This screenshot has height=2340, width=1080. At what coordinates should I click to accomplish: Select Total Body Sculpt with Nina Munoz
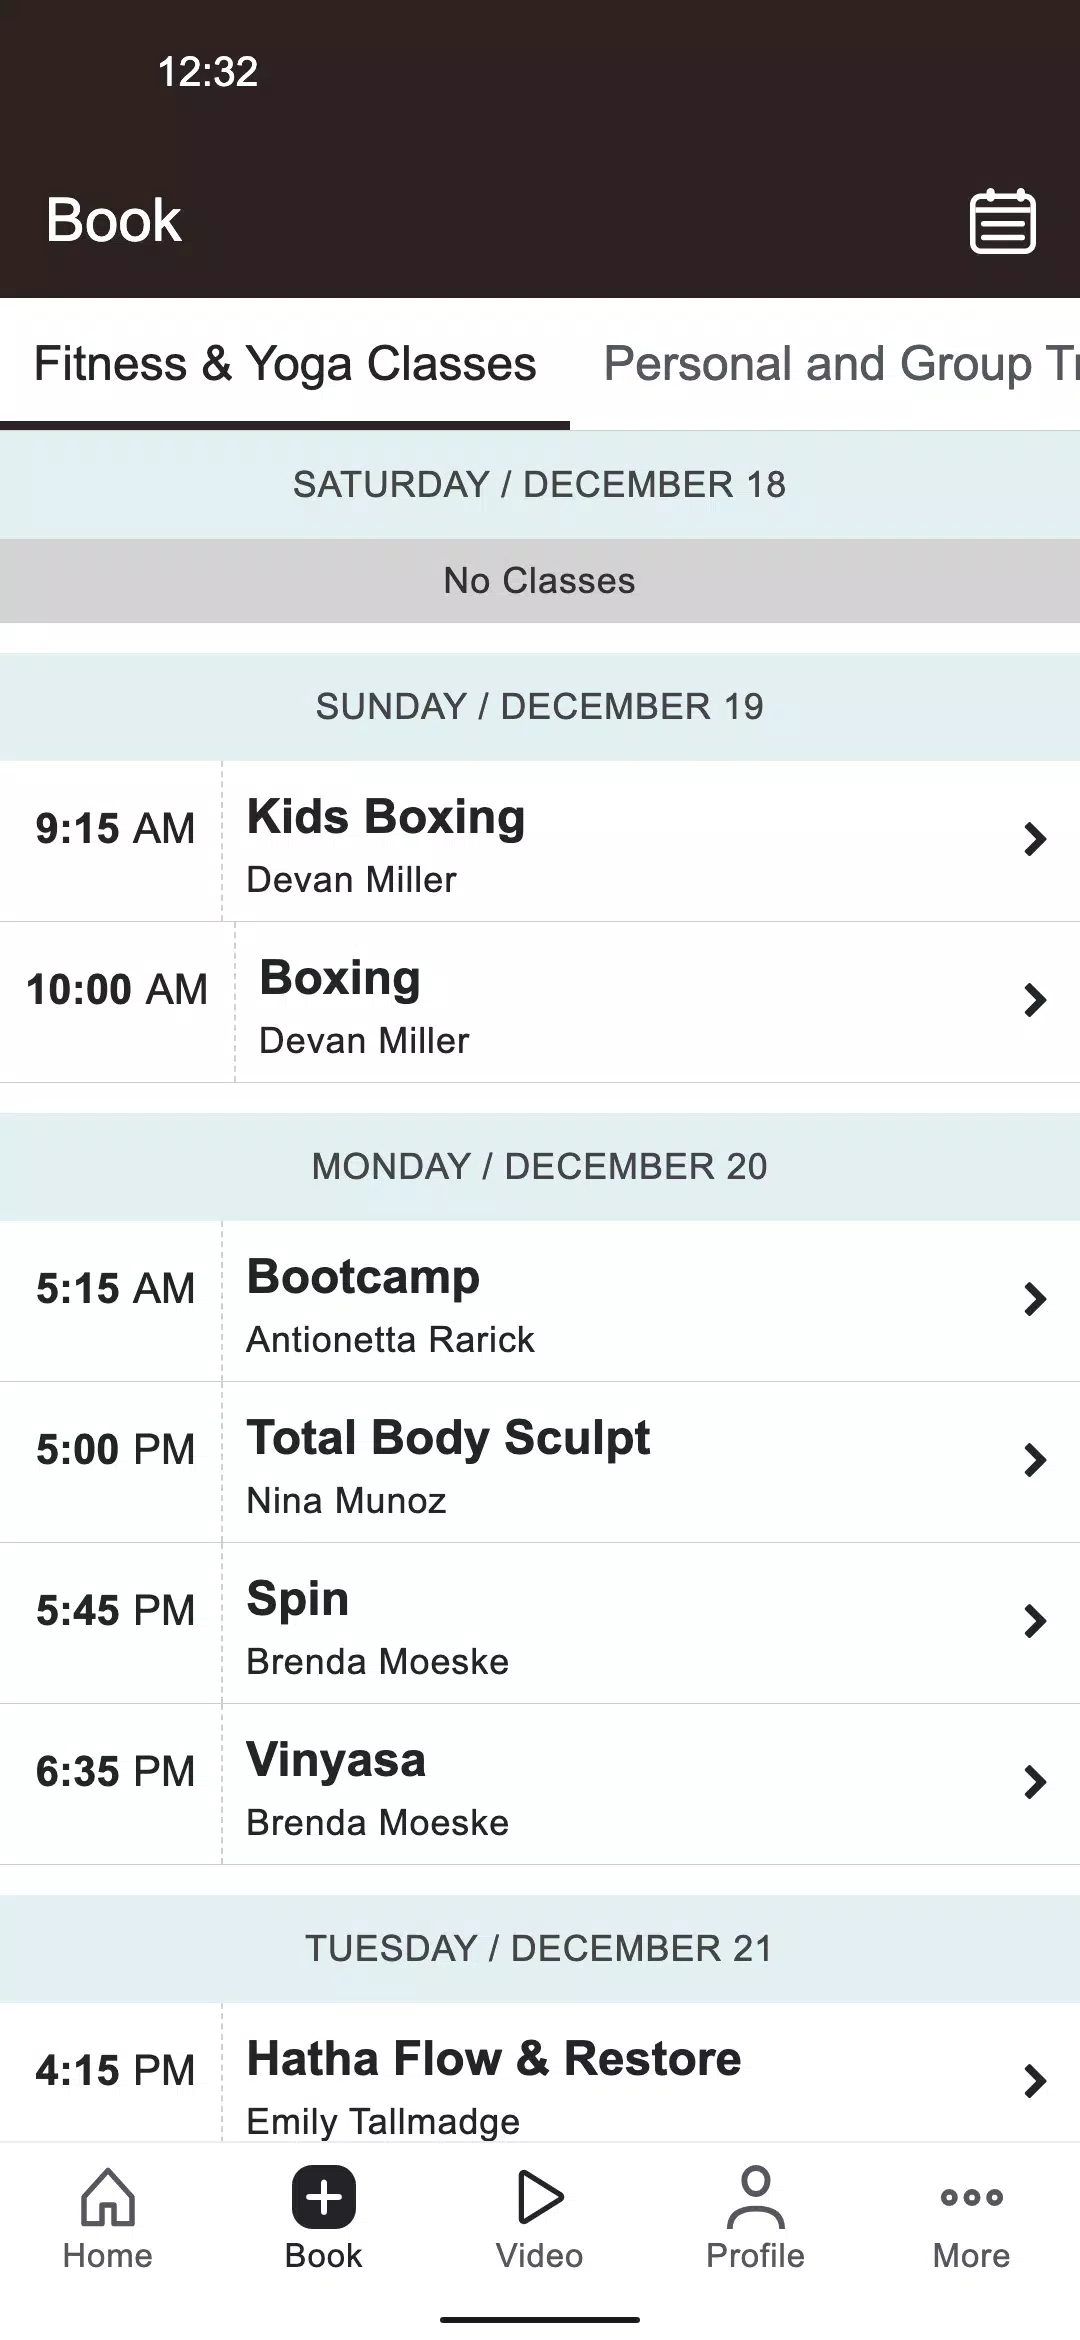pyautogui.click(x=540, y=1462)
